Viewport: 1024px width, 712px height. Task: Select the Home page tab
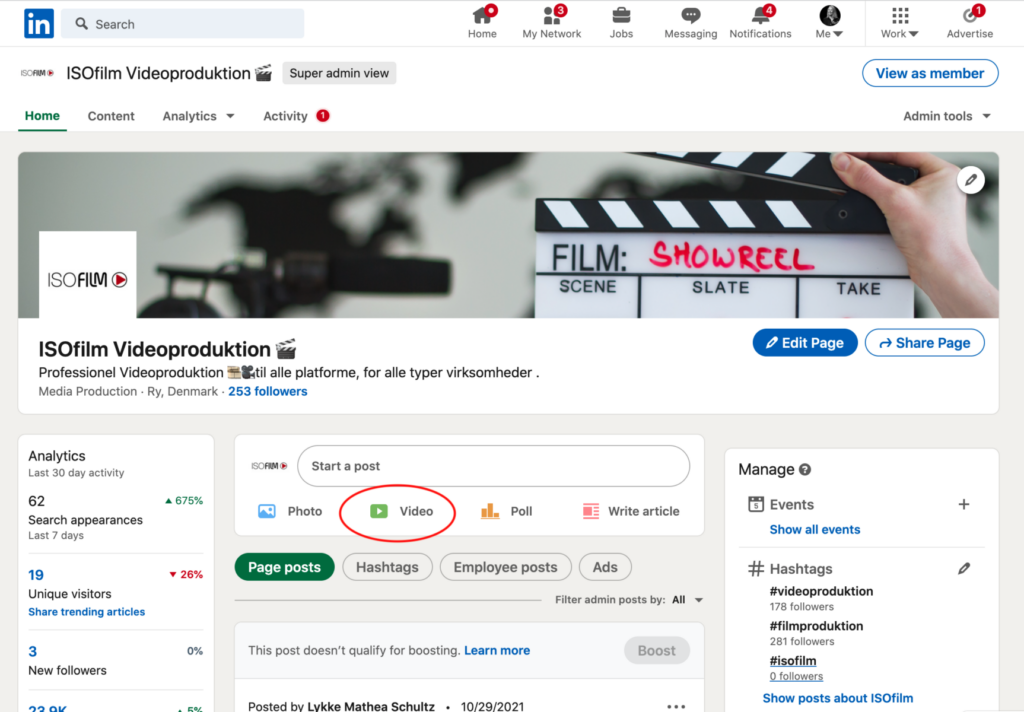click(42, 116)
